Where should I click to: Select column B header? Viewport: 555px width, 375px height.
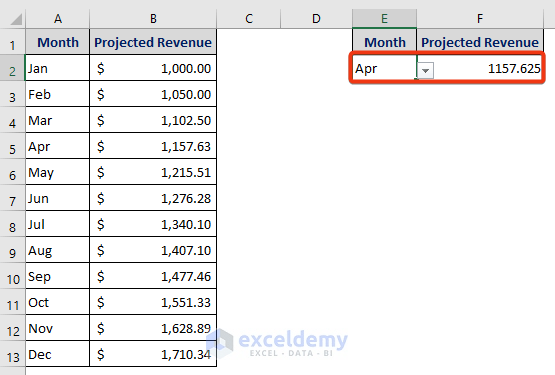click(x=153, y=18)
